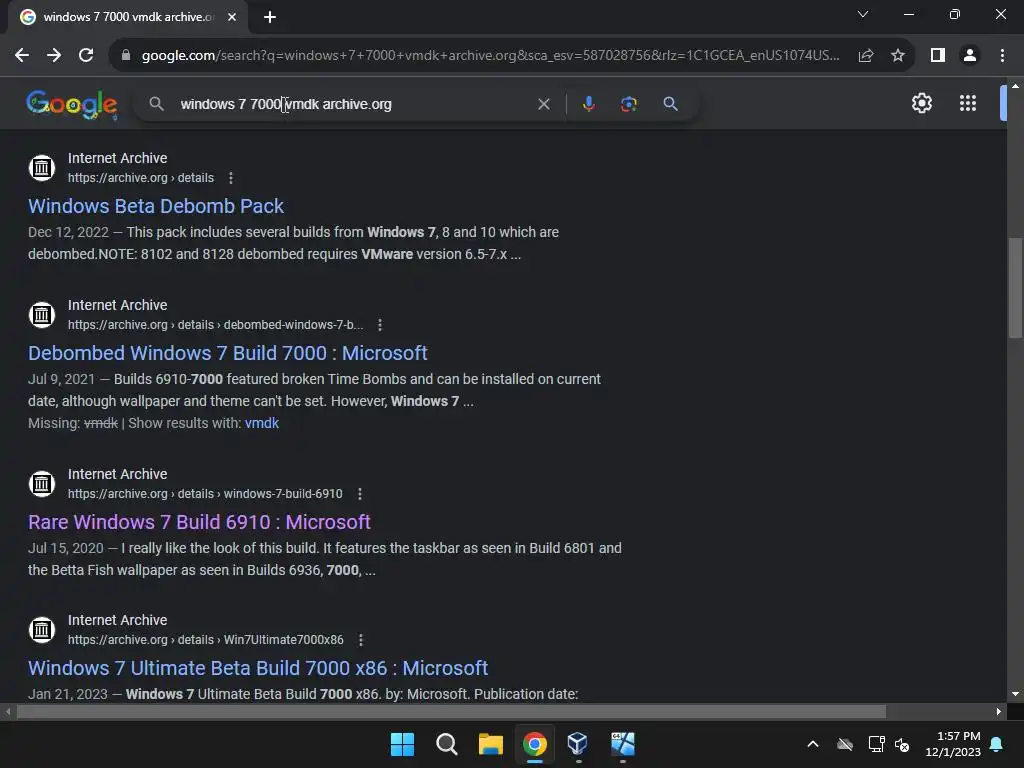Open the taskbar clock and date
Screen dimensions: 1024x768
(x=953, y=744)
